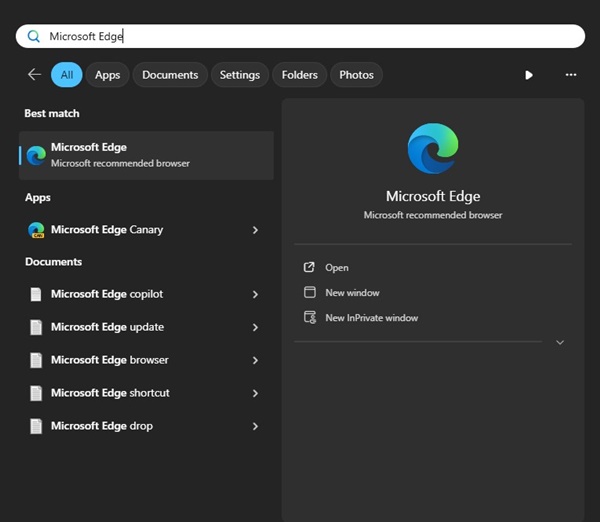Click the play arrow icon beside filters
Screen dimensions: 600x522
pos(529,75)
